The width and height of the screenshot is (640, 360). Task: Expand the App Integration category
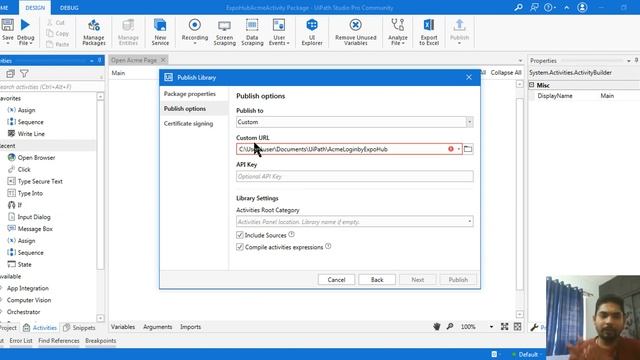click(1, 288)
